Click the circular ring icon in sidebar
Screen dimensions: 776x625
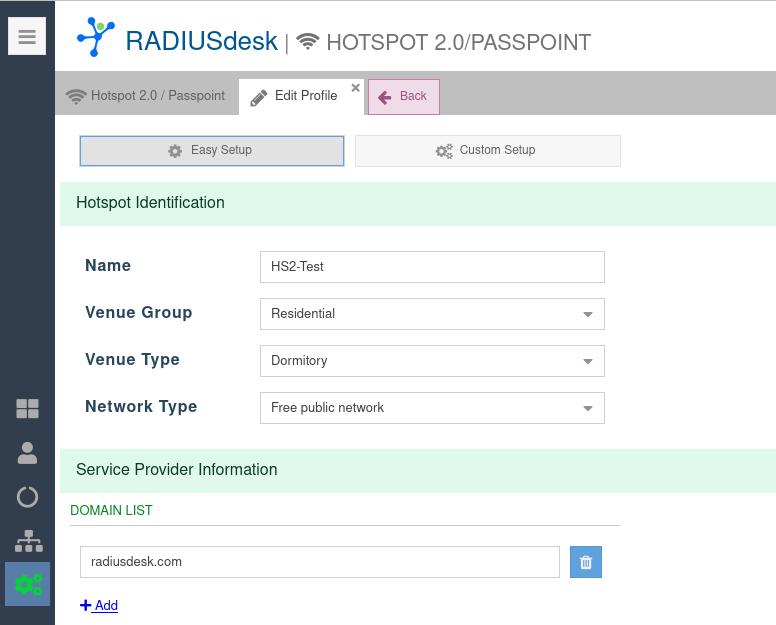tap(27, 497)
